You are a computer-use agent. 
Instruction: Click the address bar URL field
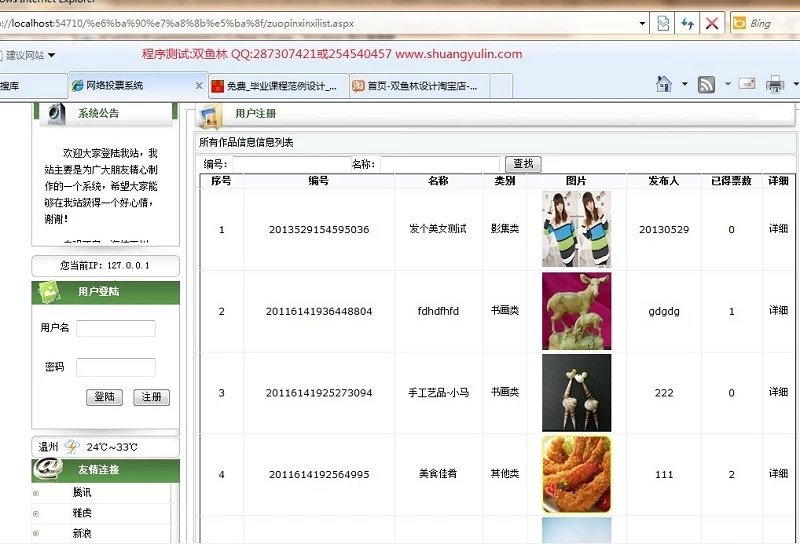coord(316,23)
